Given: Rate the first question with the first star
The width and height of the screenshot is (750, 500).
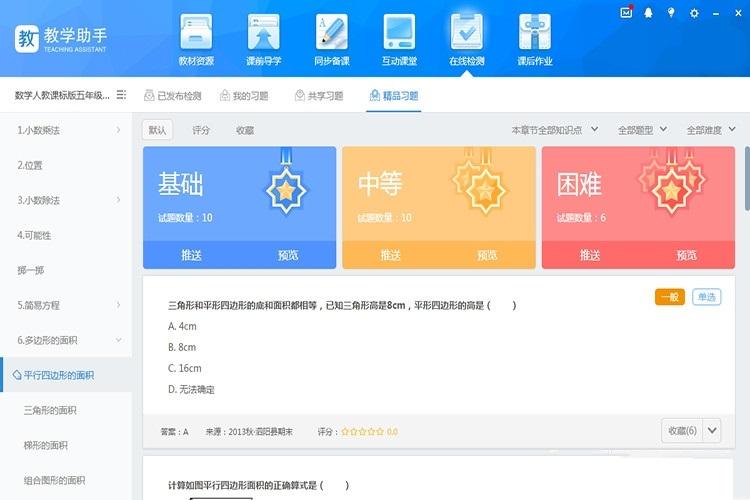Looking at the screenshot, I should pyautogui.click(x=345, y=432).
